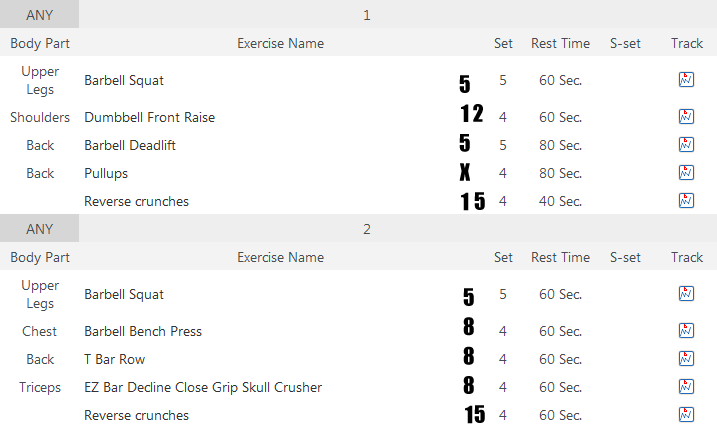Viewport: 717px width, 428px height.
Task: Click track icon for Dumbbell Front Raise
Action: click(686, 117)
